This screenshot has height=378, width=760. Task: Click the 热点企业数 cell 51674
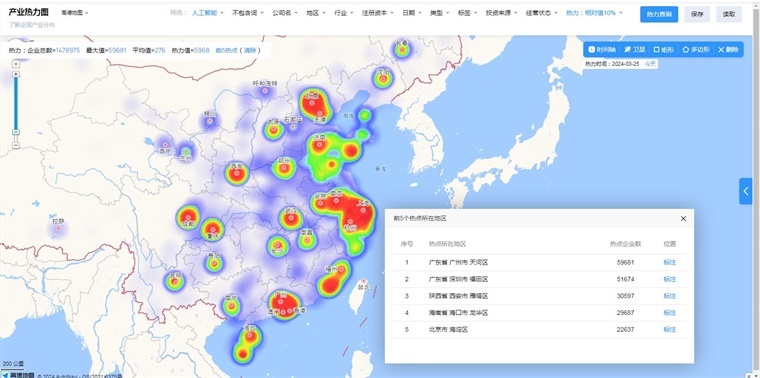pos(625,279)
